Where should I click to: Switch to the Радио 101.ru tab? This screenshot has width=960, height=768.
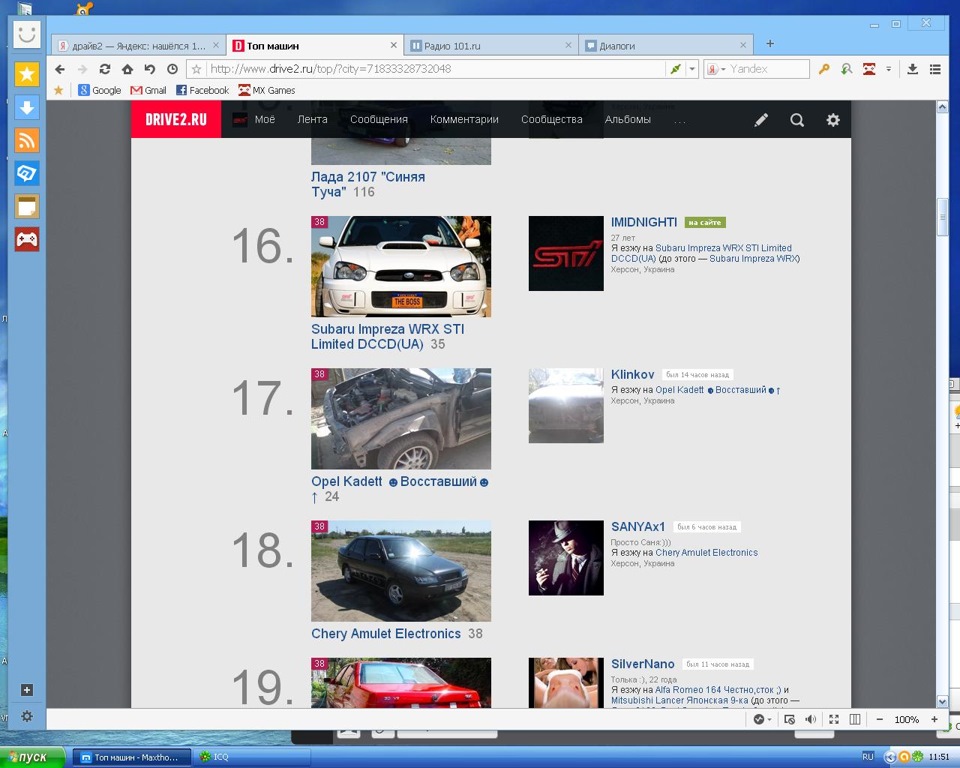pos(490,46)
